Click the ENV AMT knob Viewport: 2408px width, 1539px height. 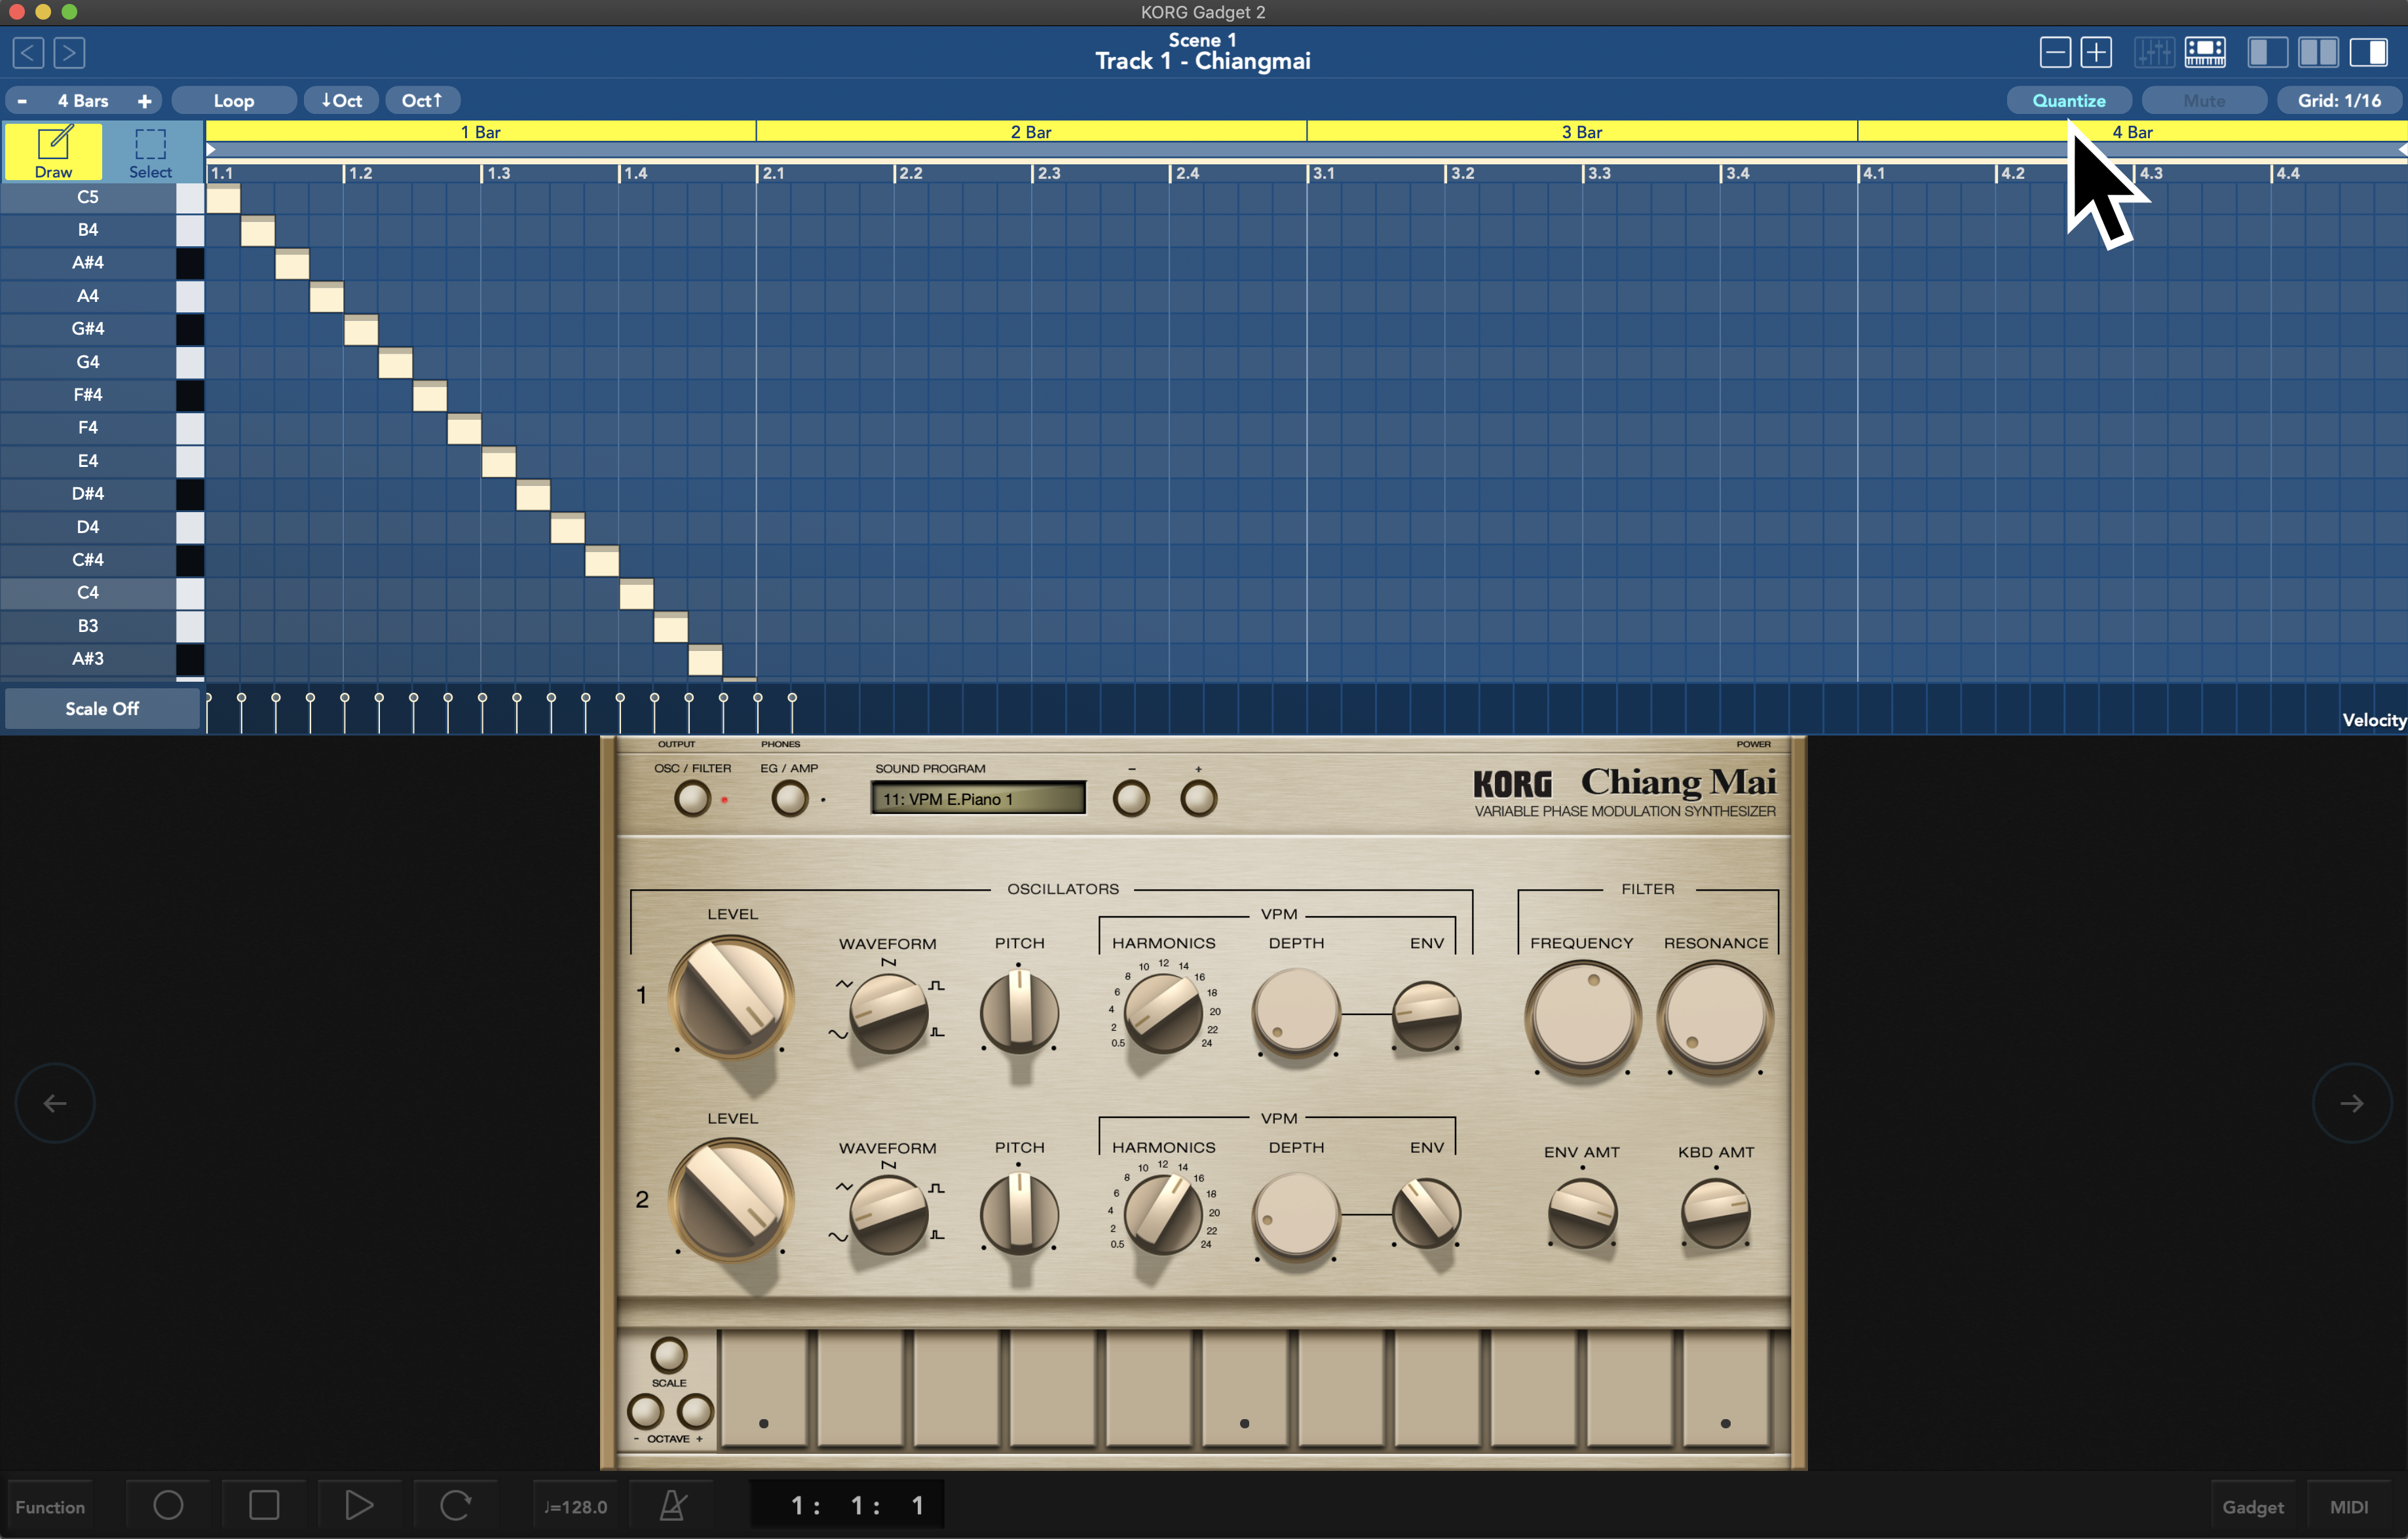[1582, 1213]
